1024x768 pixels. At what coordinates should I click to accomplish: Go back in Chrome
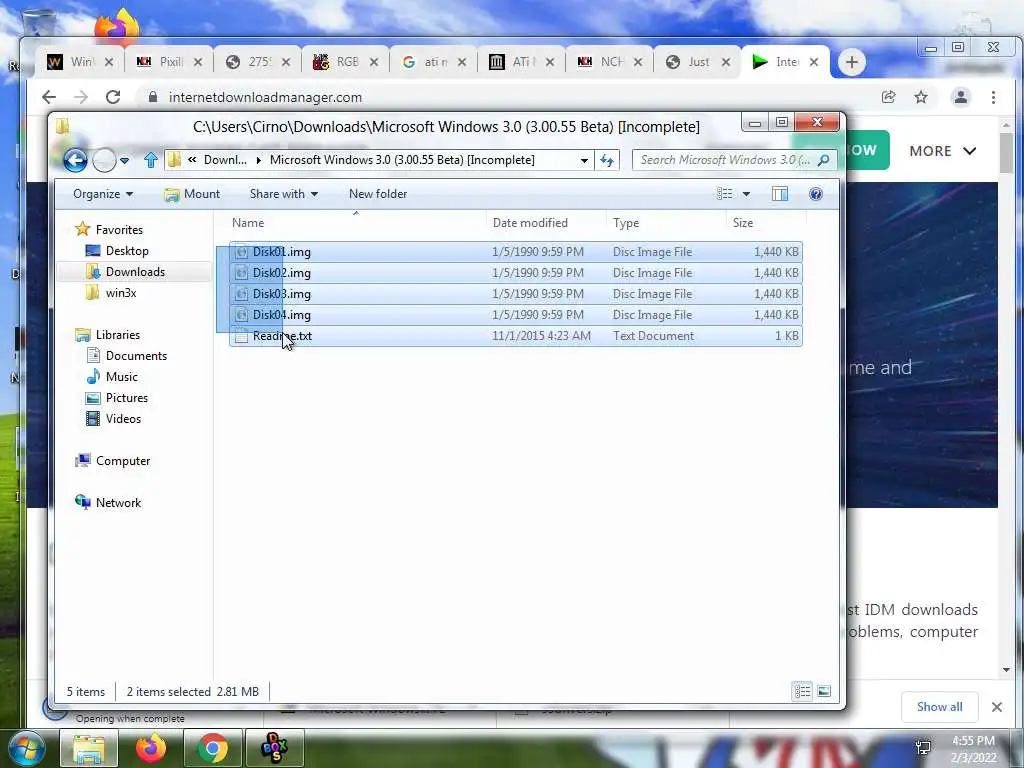coord(49,97)
